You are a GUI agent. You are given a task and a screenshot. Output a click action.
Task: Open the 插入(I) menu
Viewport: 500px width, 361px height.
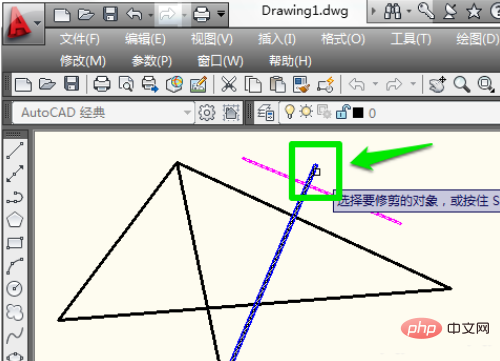277,39
